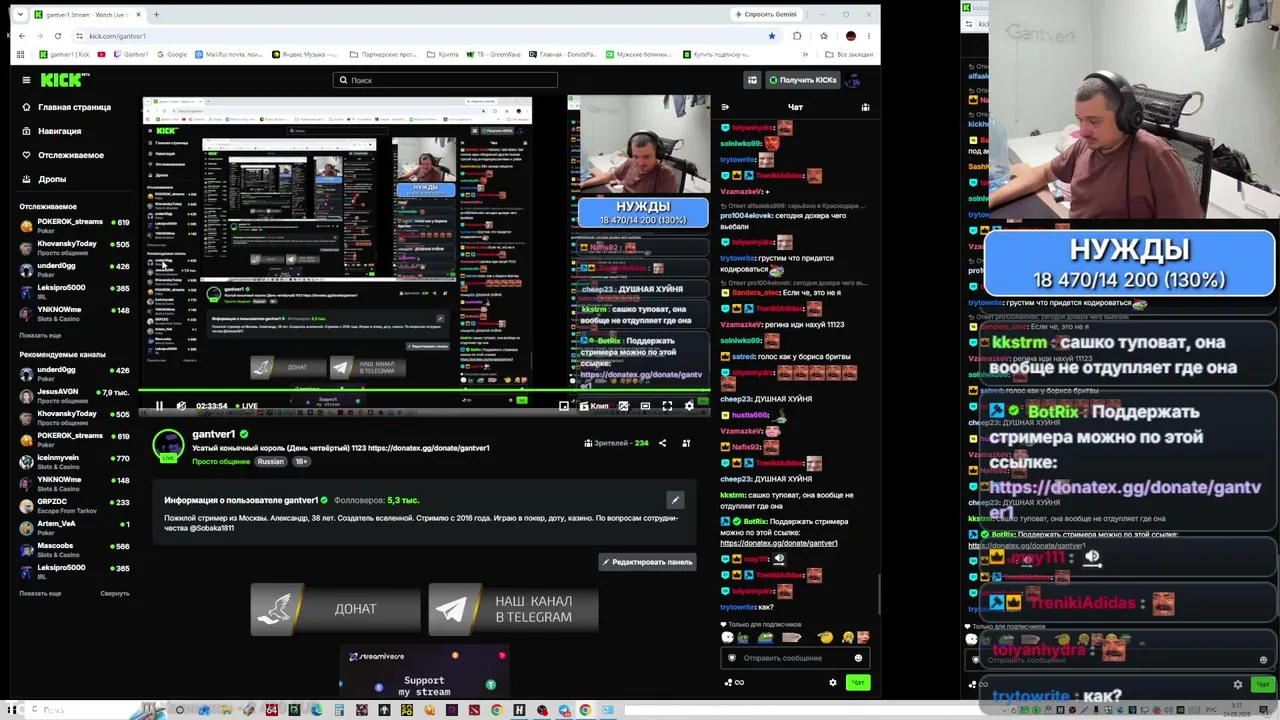Open the browser extensions menu

(x=797, y=36)
